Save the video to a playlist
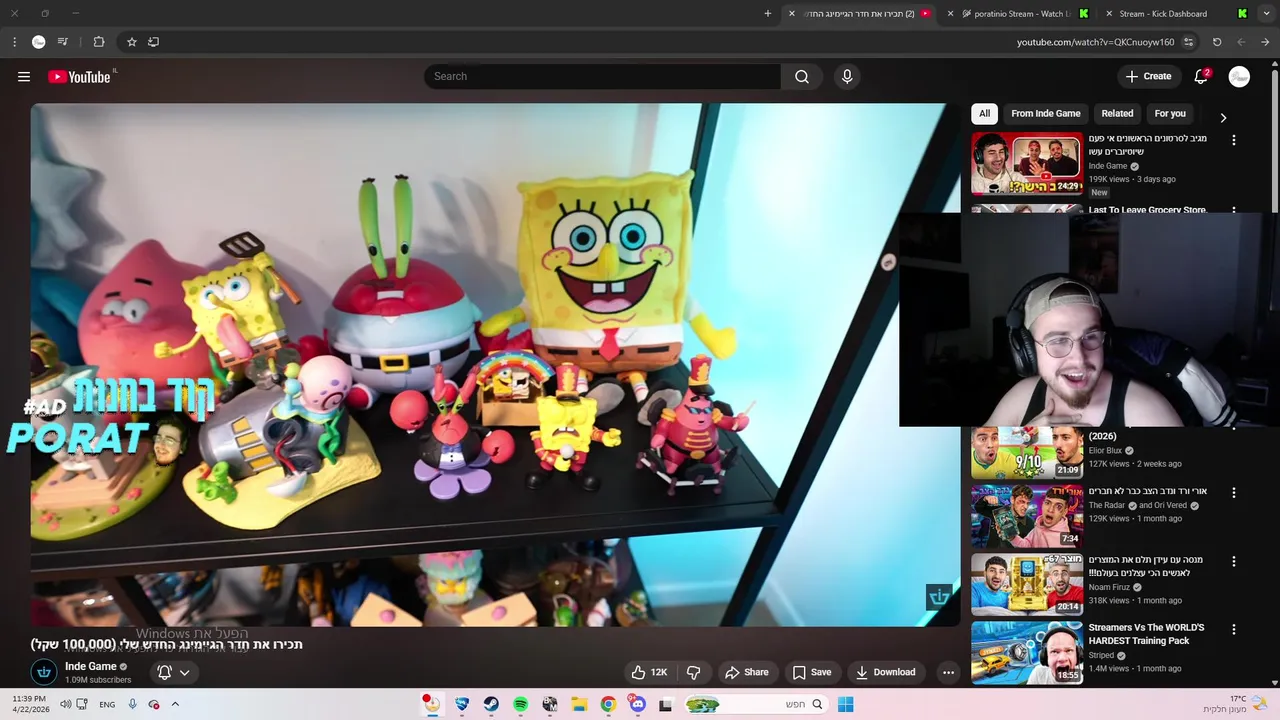Image resolution: width=1280 pixels, height=720 pixels. [x=811, y=672]
